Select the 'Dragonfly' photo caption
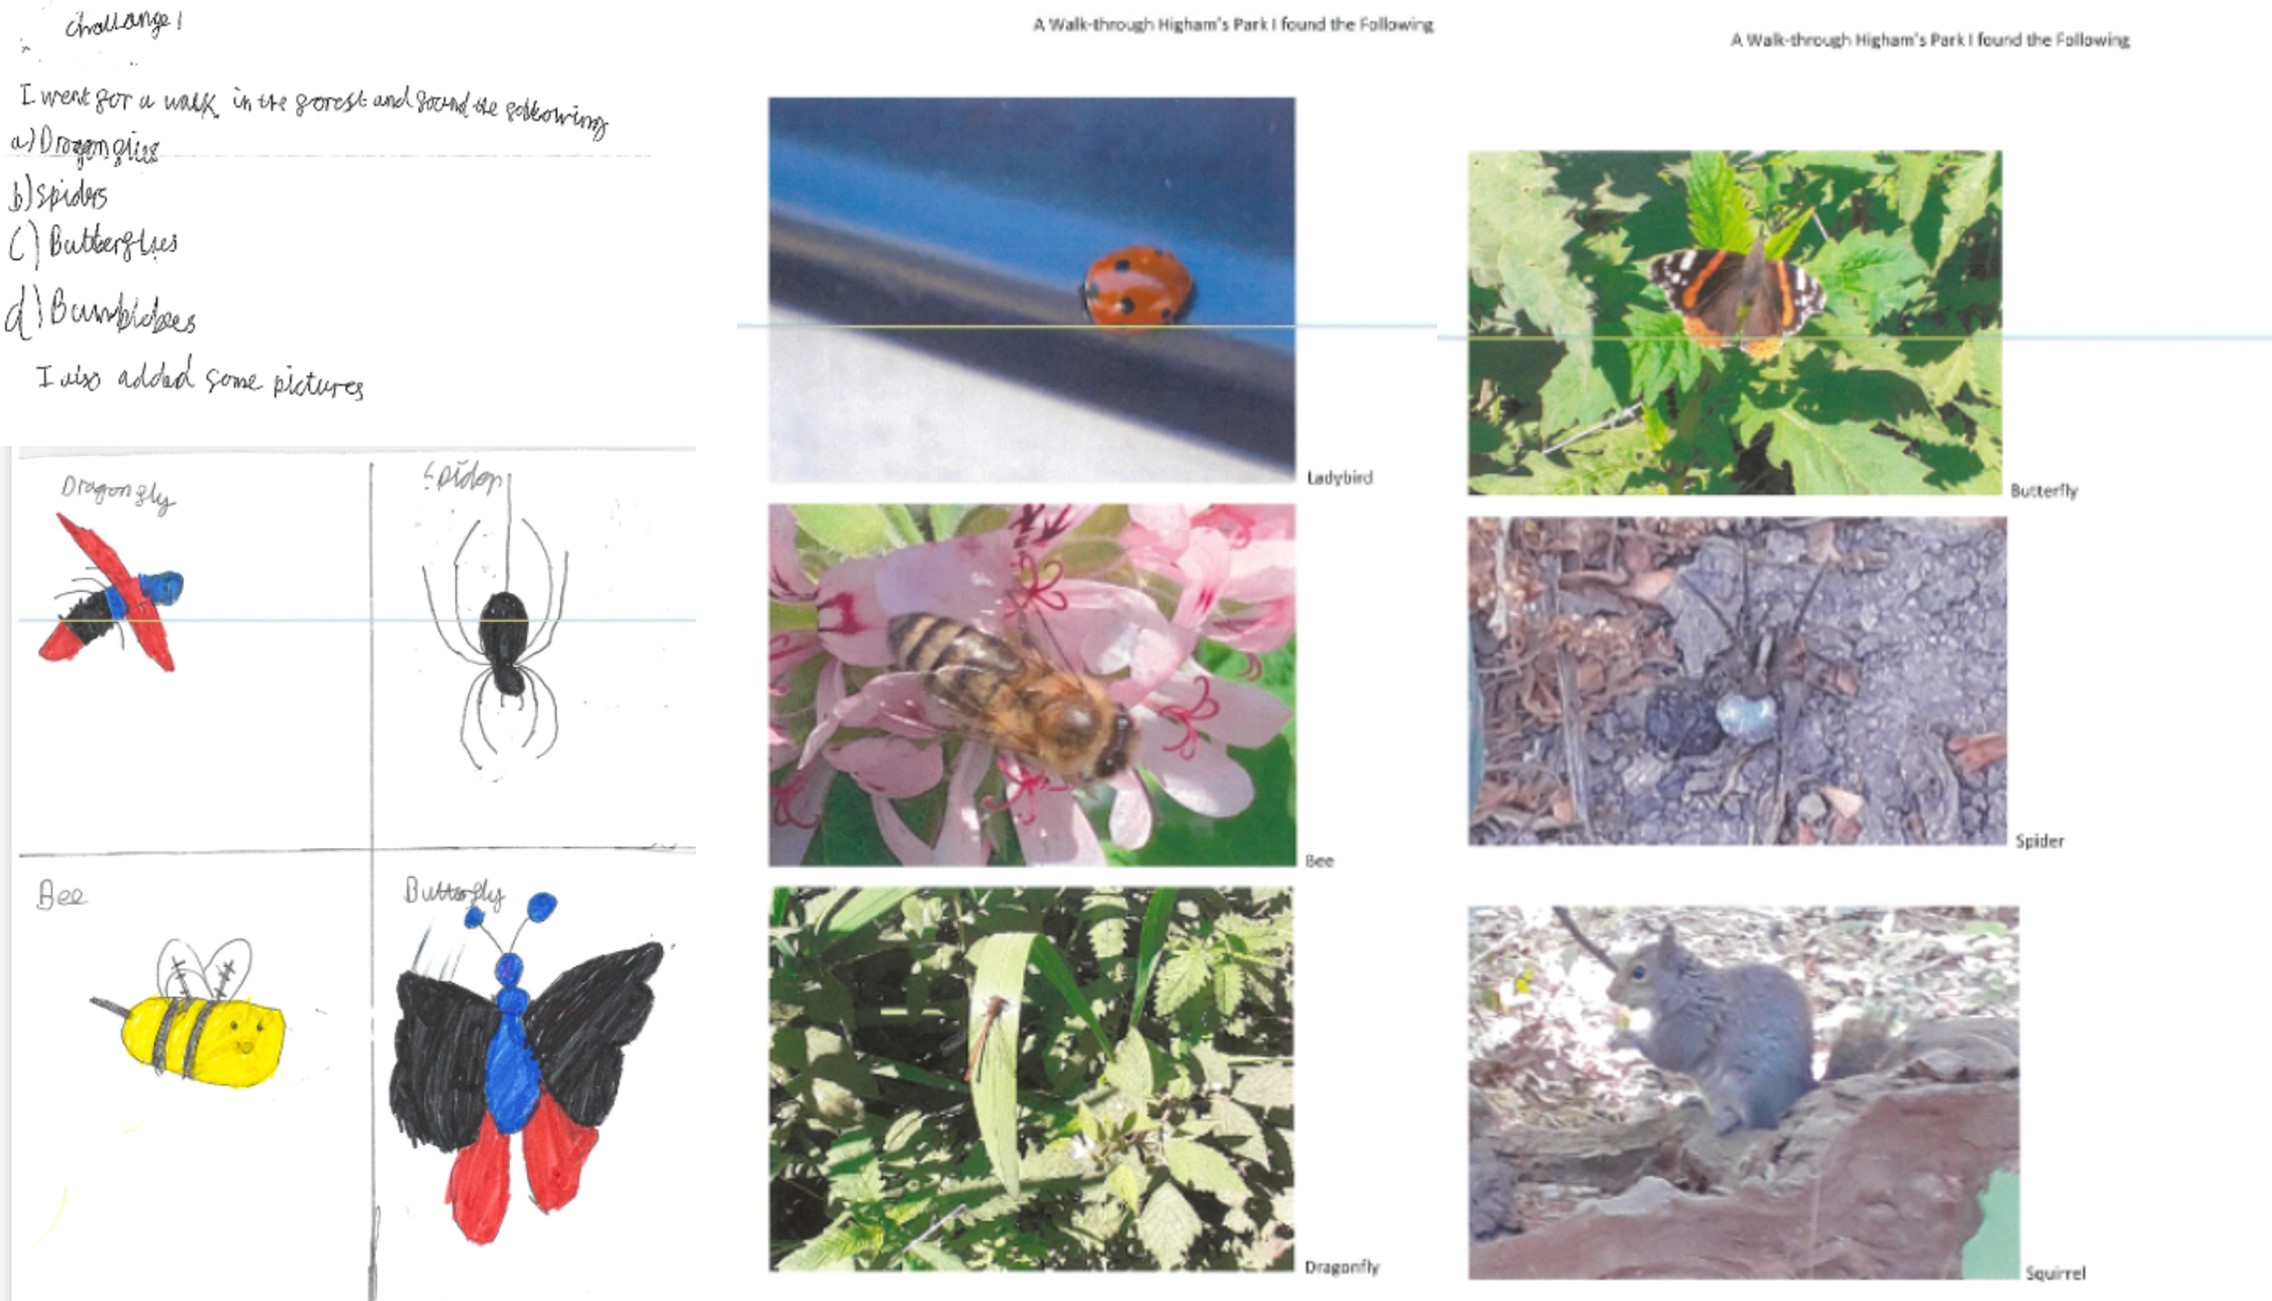This screenshot has width=2272, height=1301. pyautogui.click(x=1341, y=1267)
